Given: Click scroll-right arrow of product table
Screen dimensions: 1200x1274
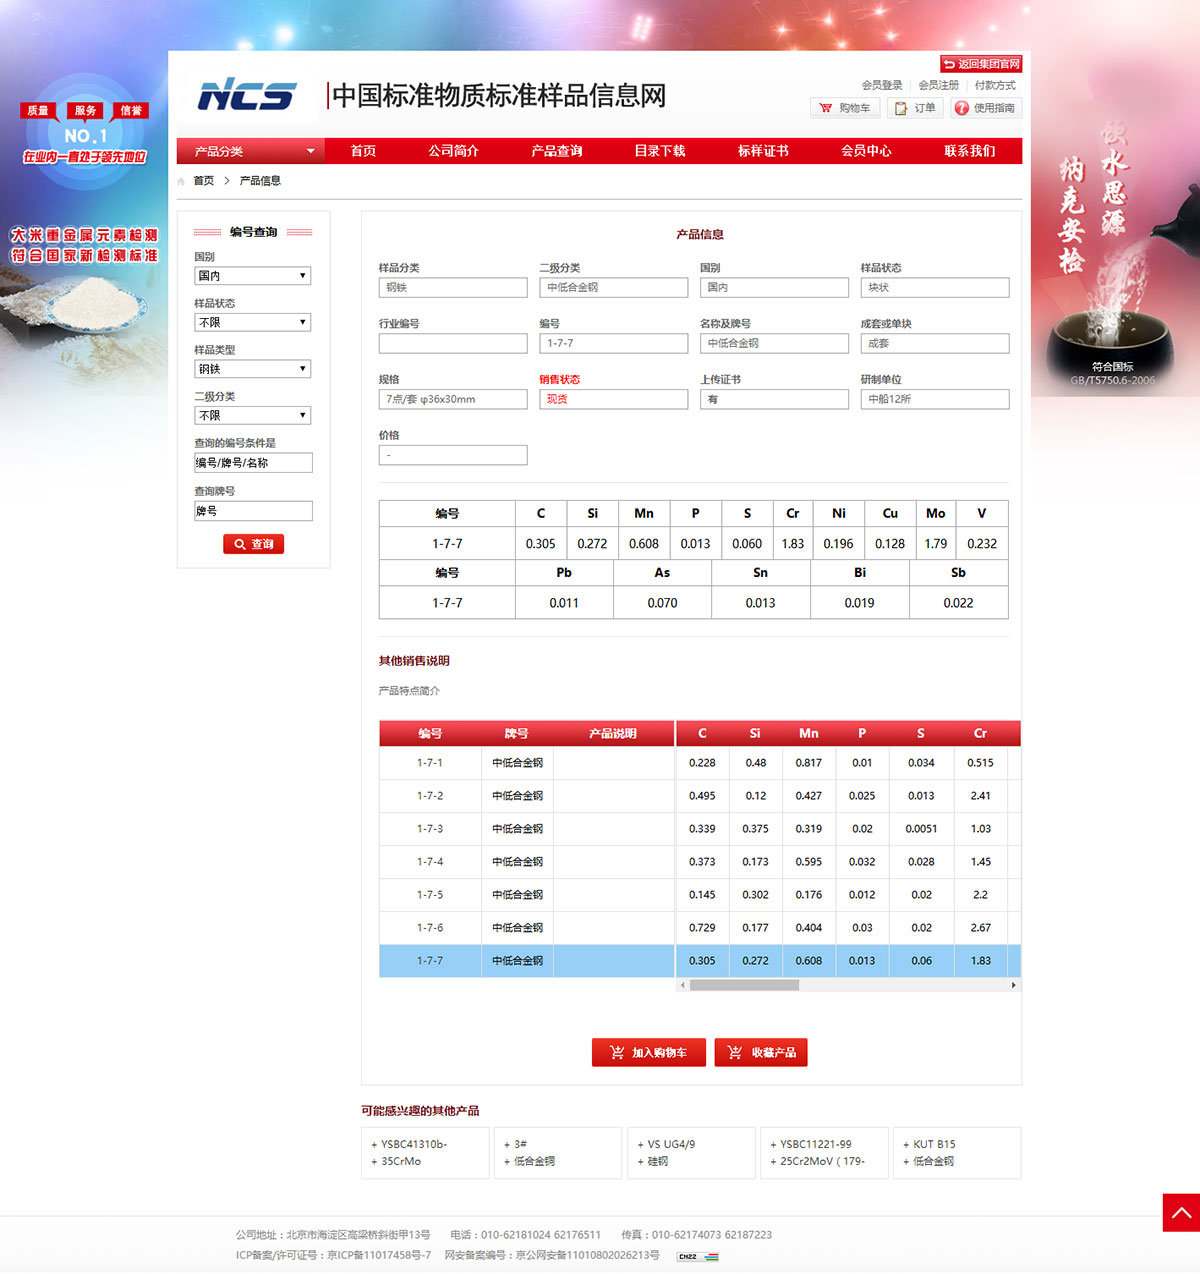Looking at the screenshot, I should (1013, 985).
